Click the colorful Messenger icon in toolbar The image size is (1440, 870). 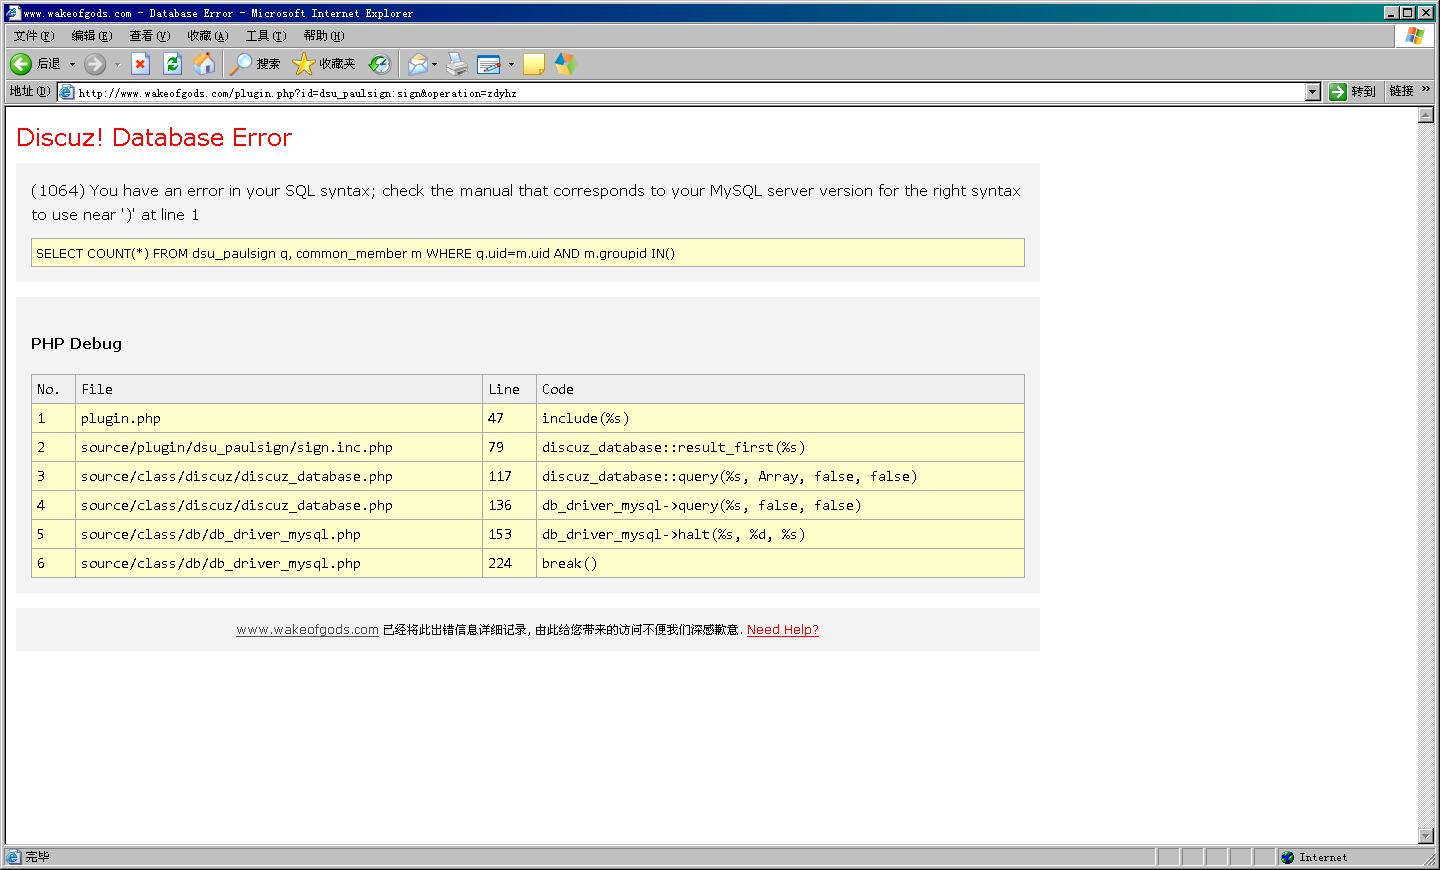[565, 64]
